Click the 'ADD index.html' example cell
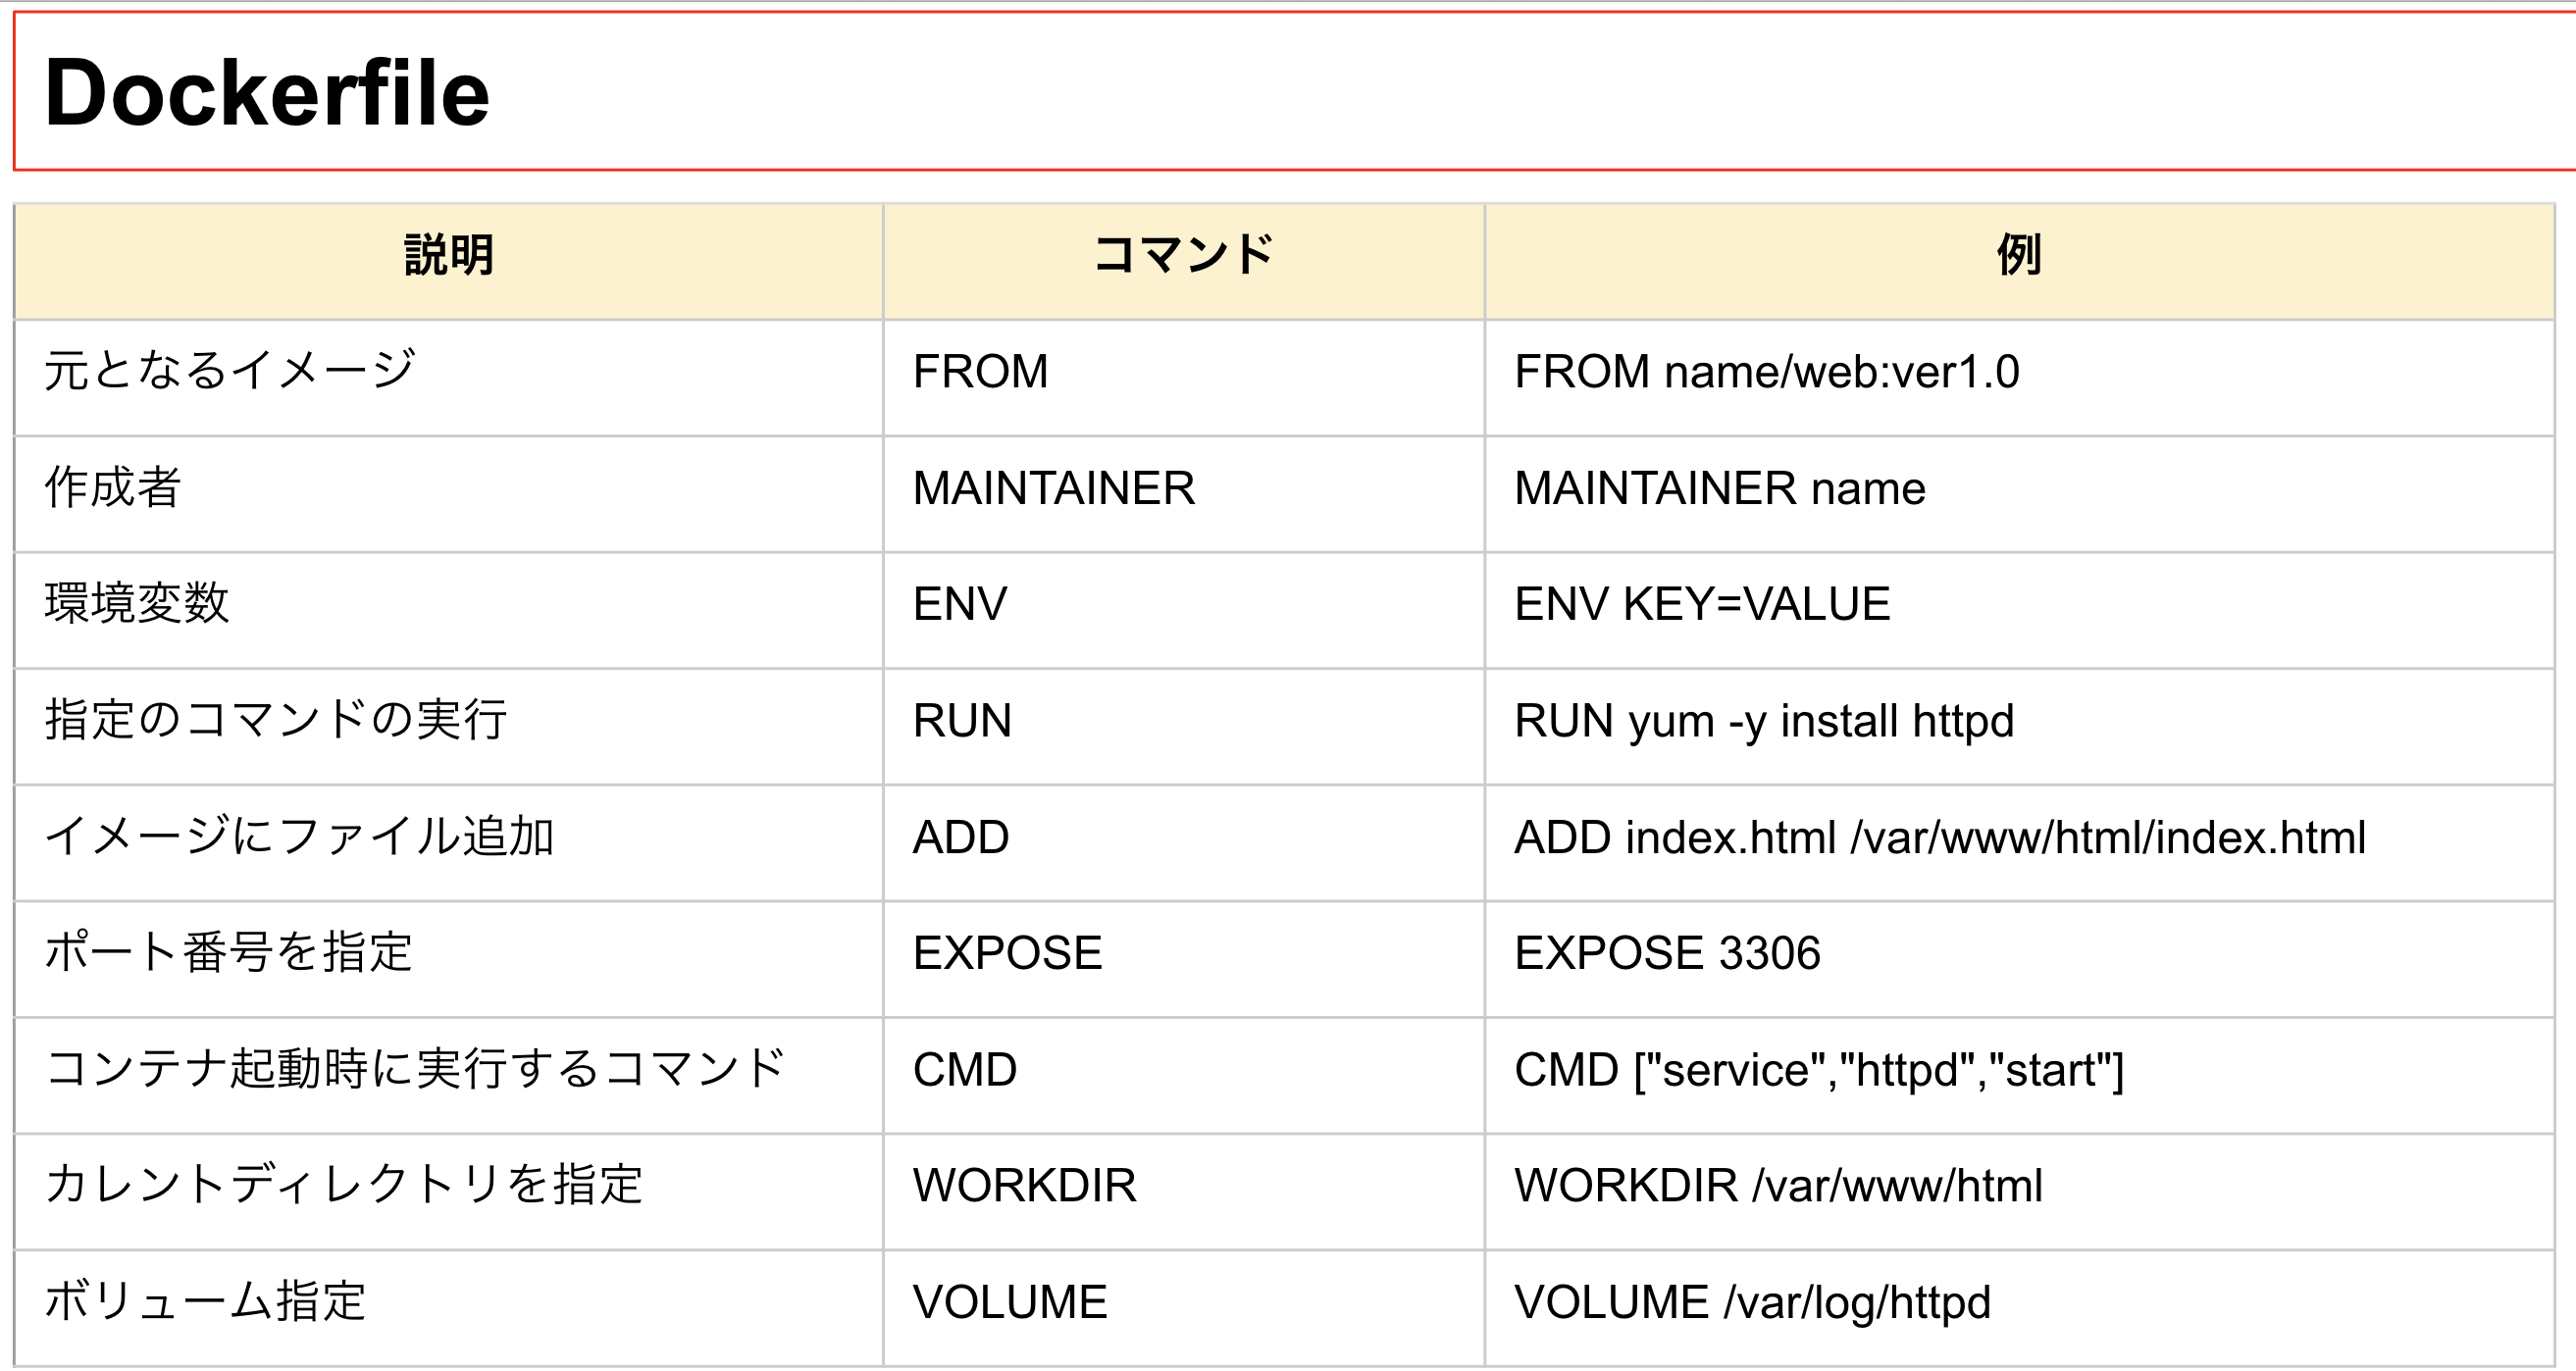The image size is (2576, 1371). [x=1940, y=838]
